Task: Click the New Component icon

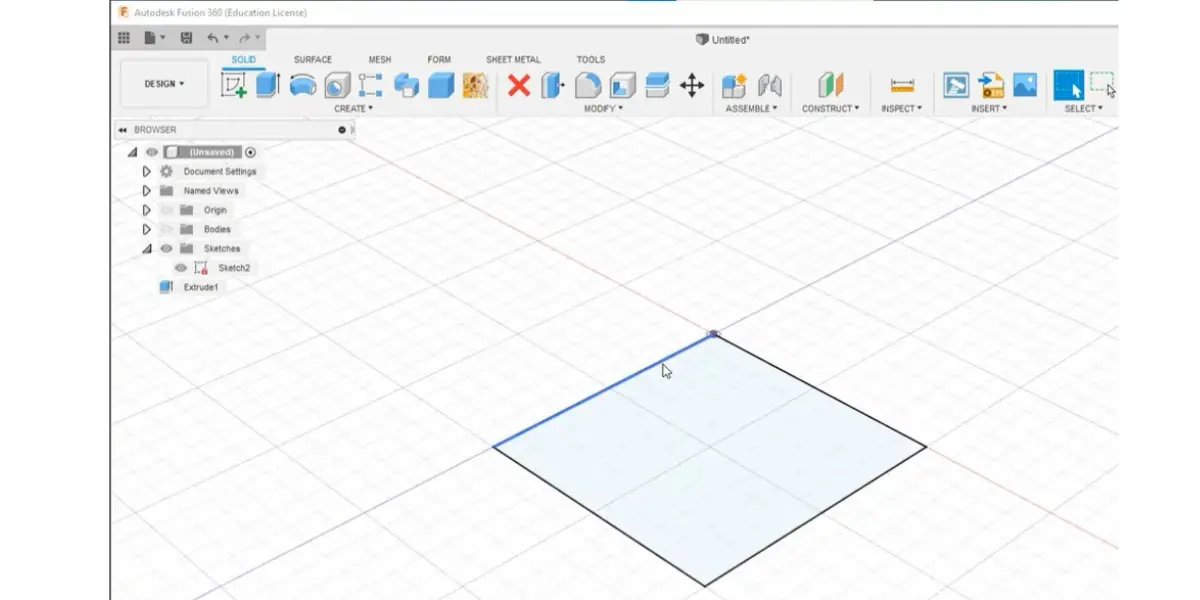Action: (x=735, y=85)
